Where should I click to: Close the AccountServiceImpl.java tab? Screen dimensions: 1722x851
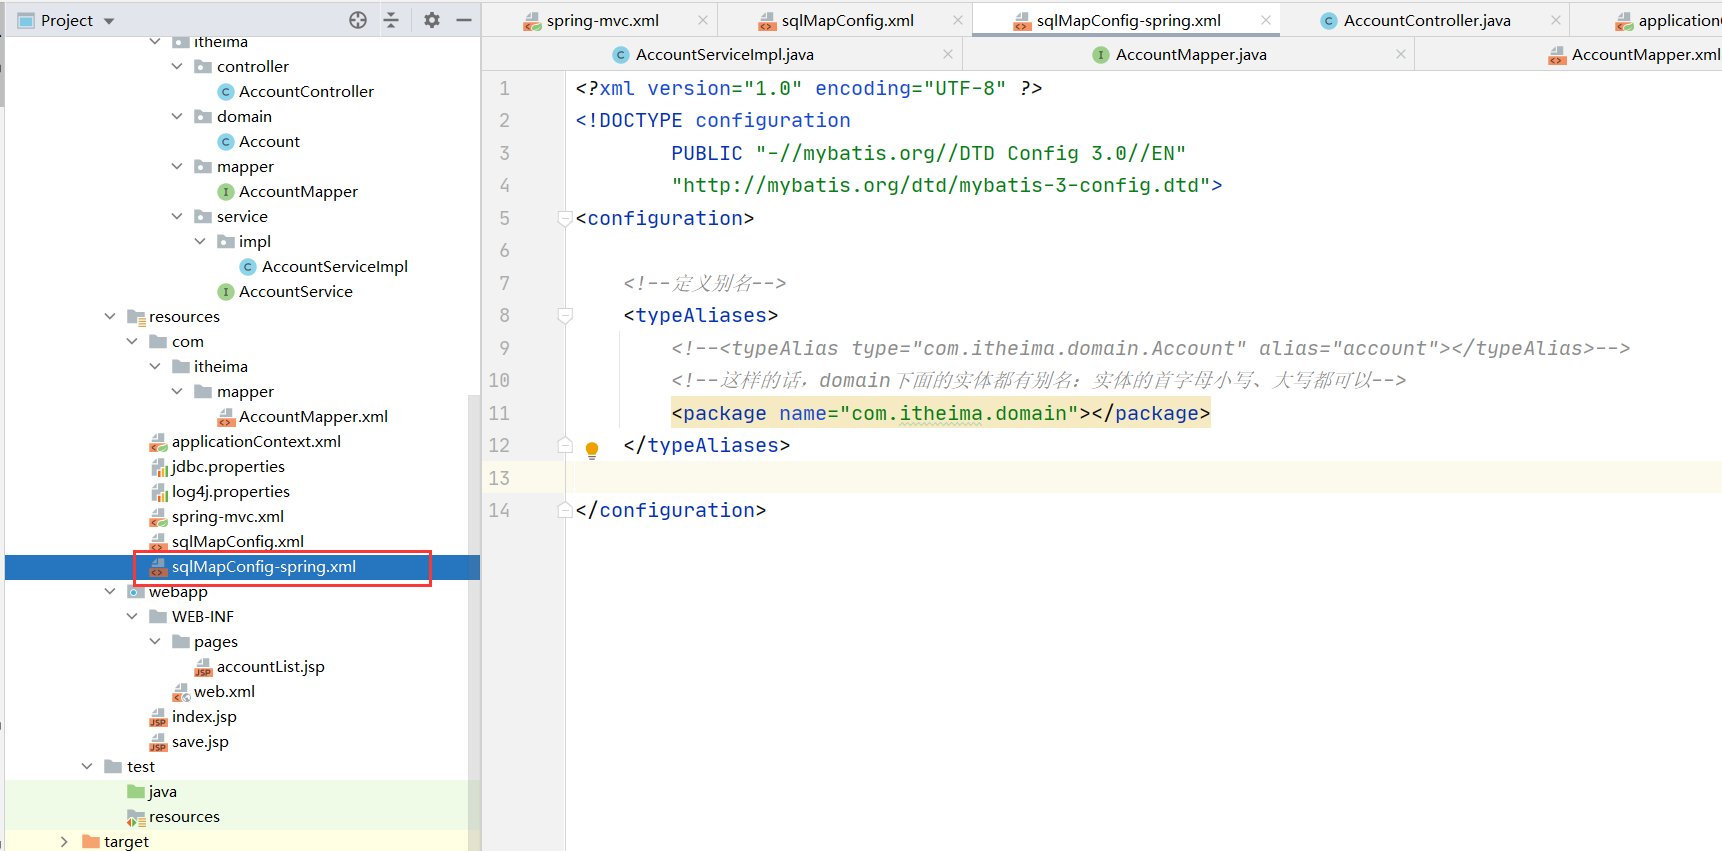948,54
